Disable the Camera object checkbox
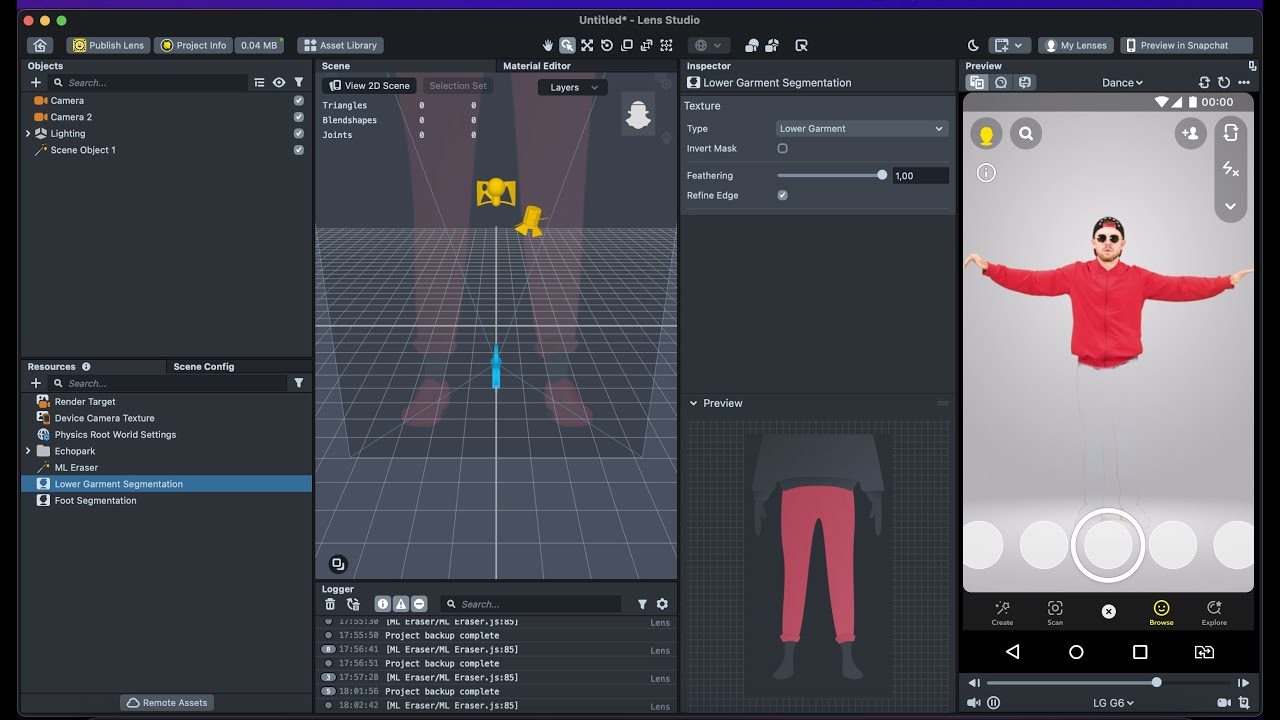1280x720 pixels. tap(298, 101)
